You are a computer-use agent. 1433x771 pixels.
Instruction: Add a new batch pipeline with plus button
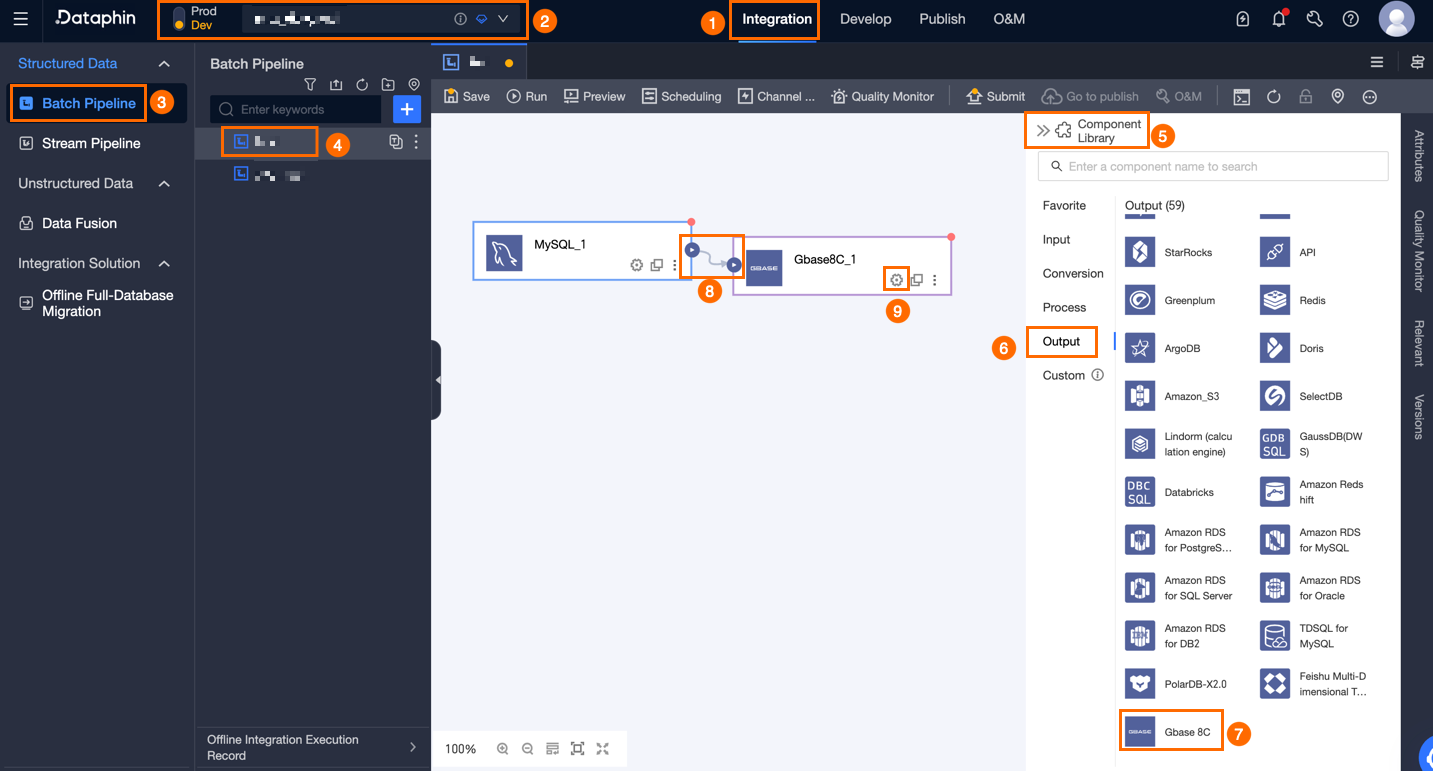point(407,109)
